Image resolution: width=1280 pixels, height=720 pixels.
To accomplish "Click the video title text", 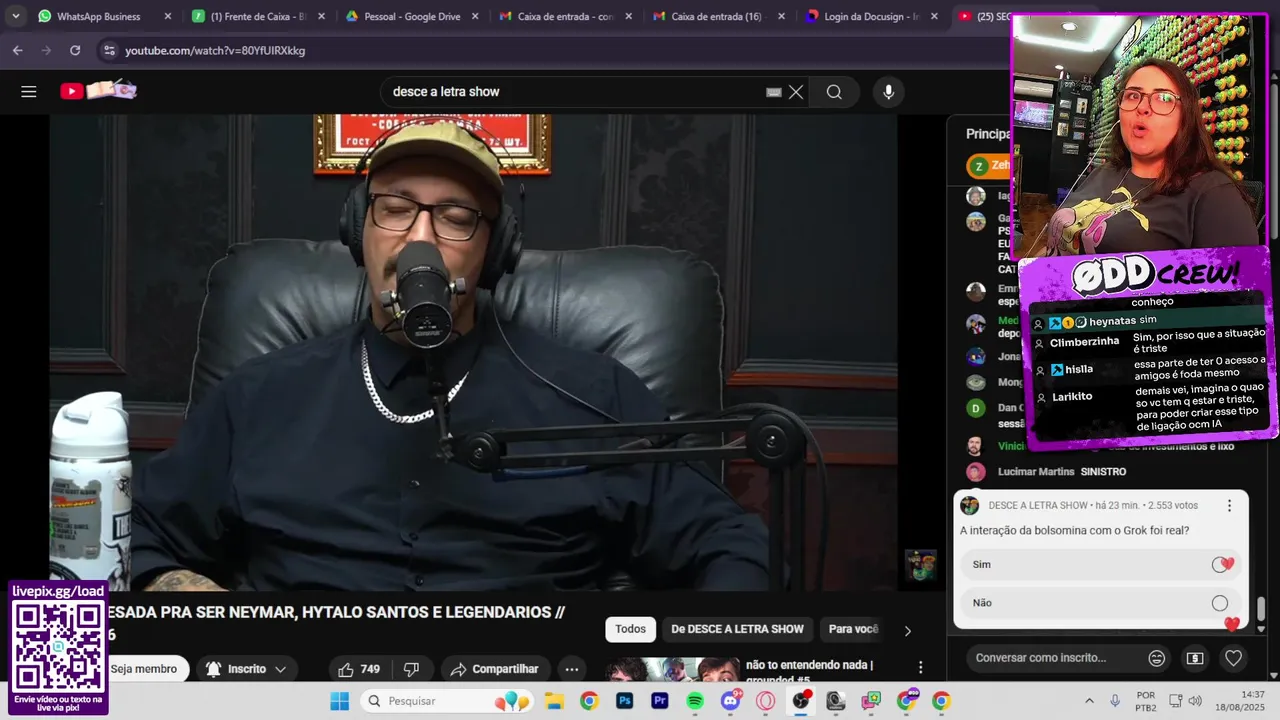I will [x=335, y=622].
